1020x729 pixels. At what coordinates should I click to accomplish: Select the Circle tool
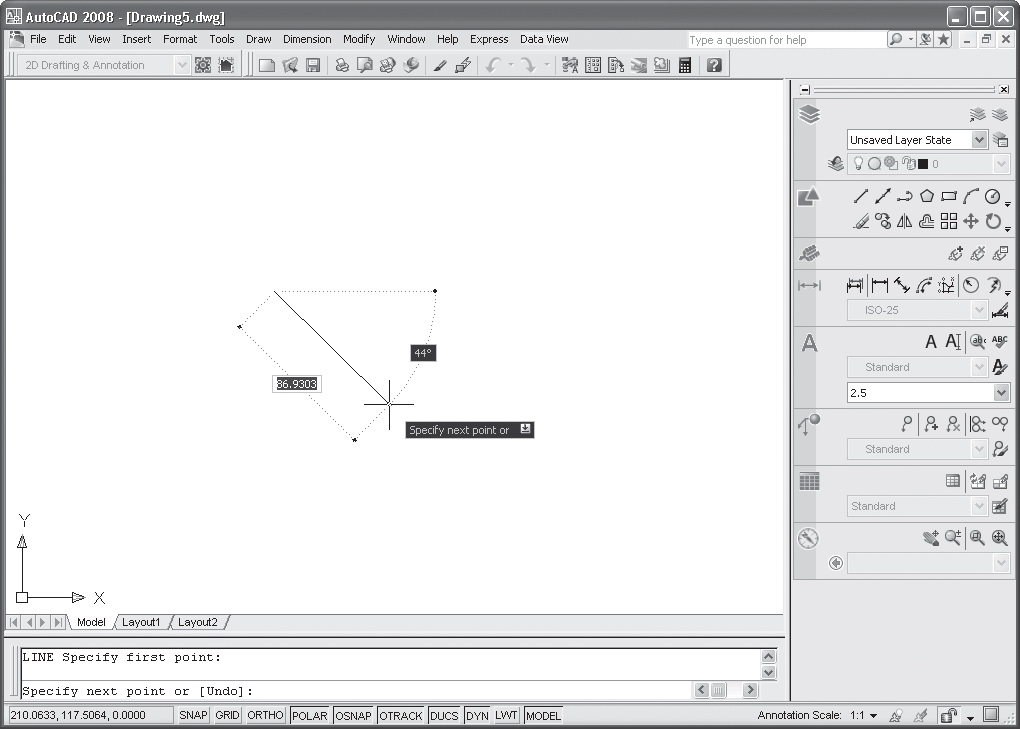tap(993, 196)
